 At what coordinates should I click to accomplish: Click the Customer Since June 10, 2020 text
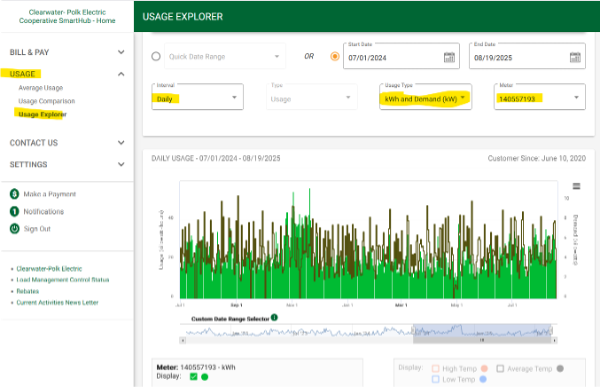tap(536, 158)
